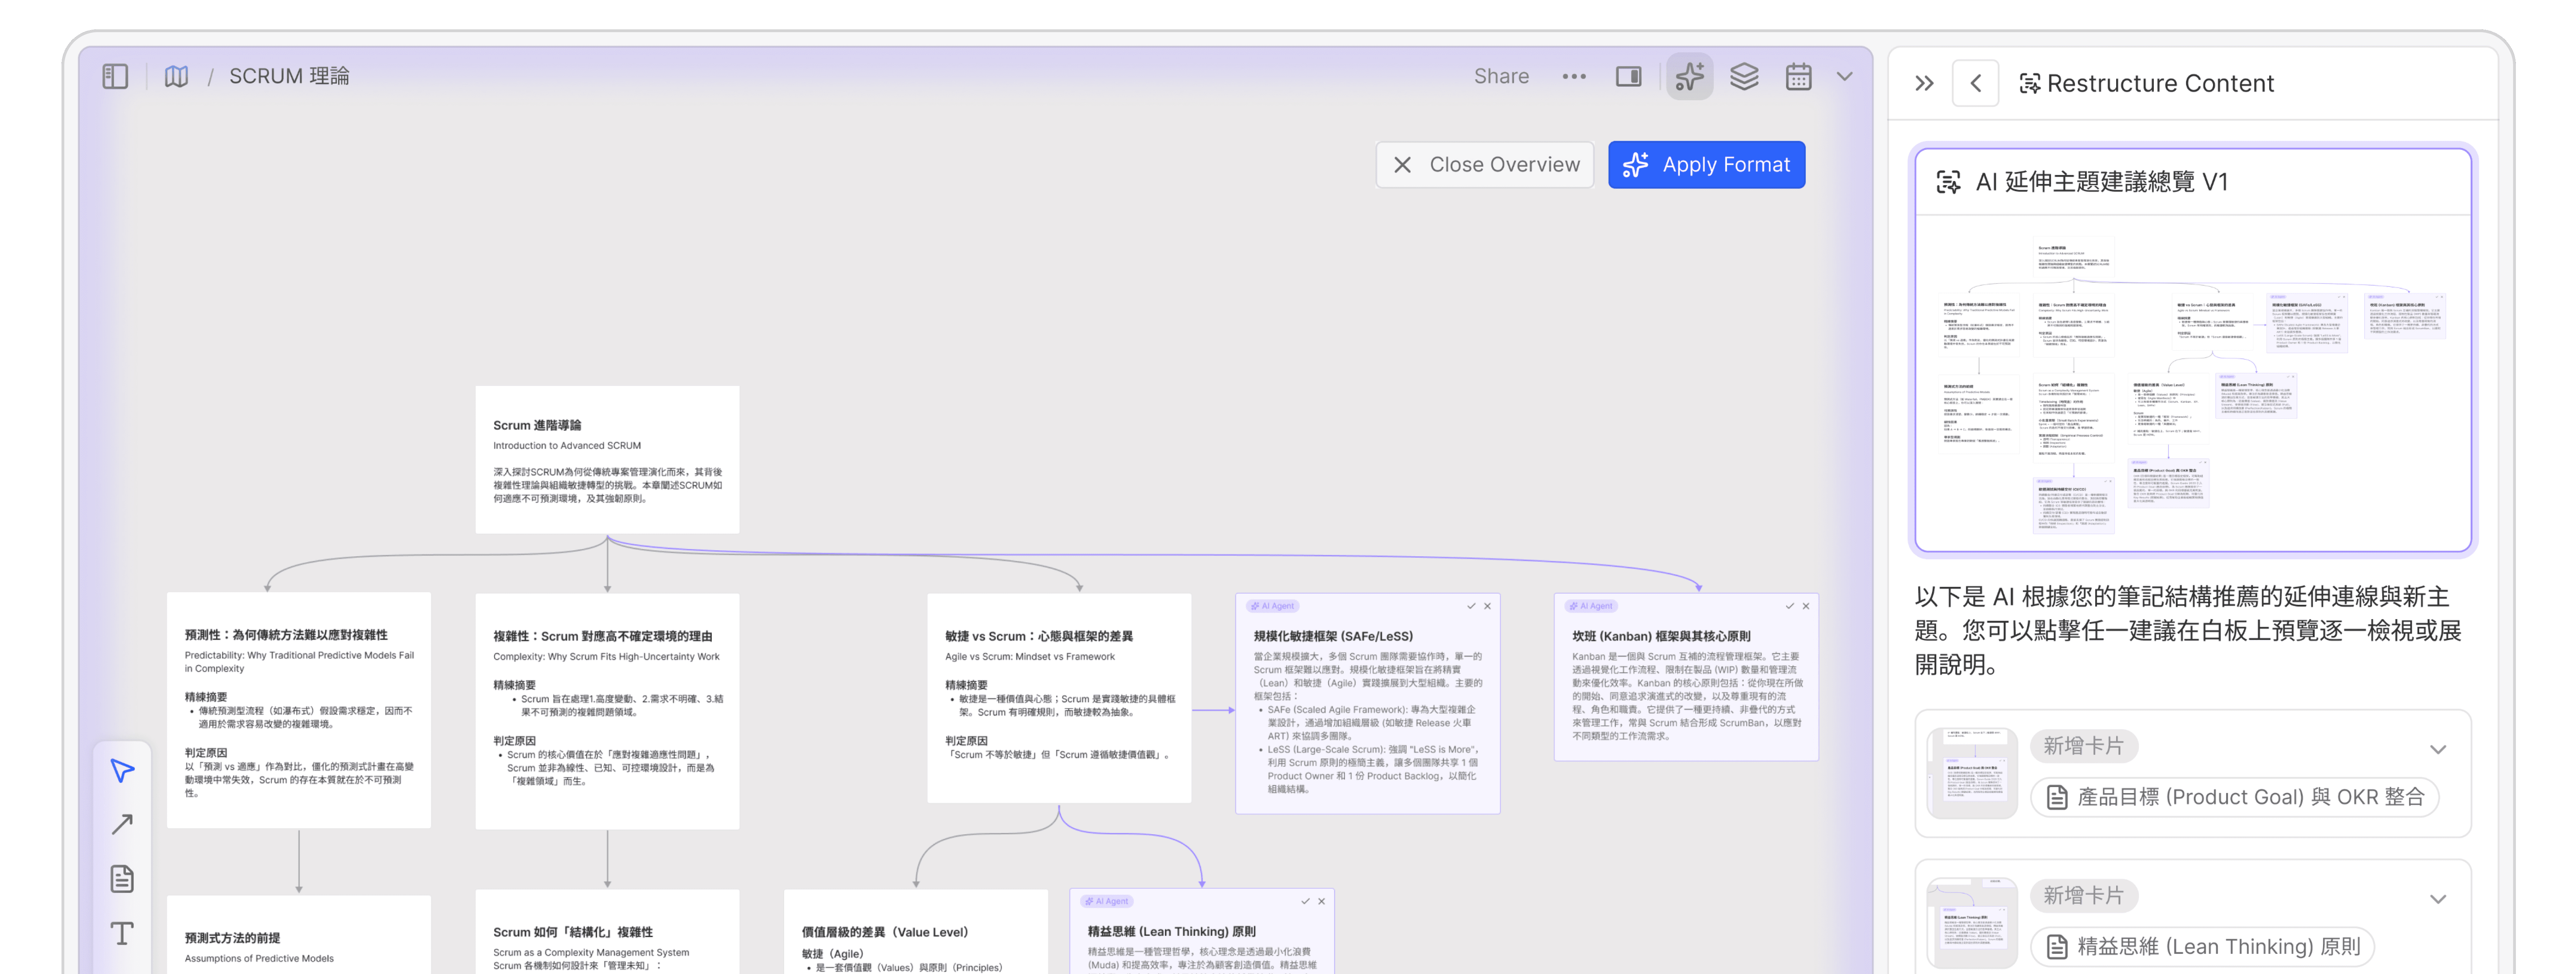
Task: Open the calendar icon in toolbar
Action: 1798,77
